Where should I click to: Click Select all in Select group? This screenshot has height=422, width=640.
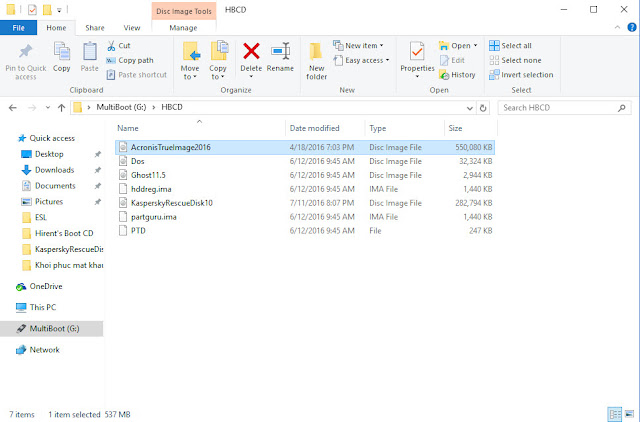point(510,46)
